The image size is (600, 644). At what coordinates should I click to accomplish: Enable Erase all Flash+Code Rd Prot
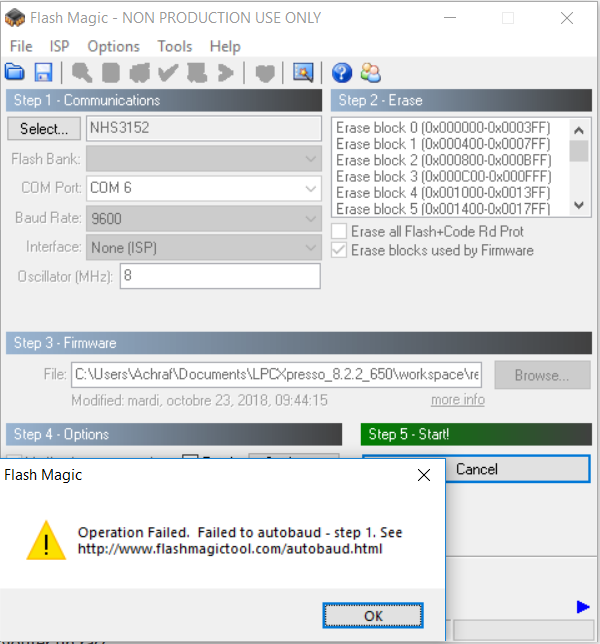339,232
